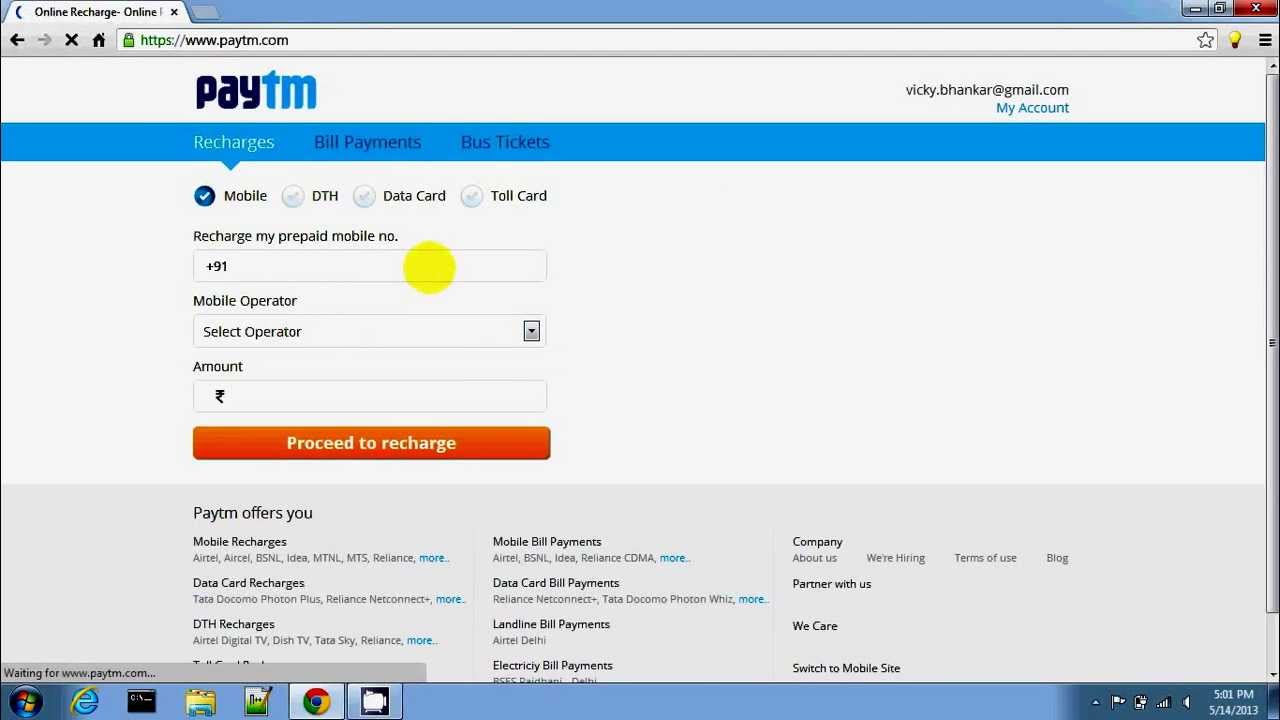Show hidden system tray icons
The image size is (1280, 720).
coord(1095,703)
